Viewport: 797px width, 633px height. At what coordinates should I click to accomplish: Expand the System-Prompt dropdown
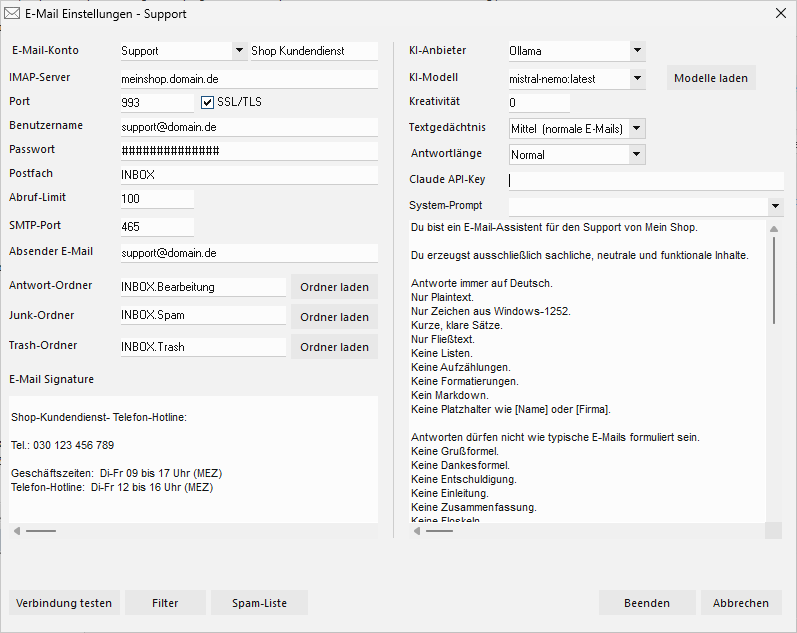776,206
